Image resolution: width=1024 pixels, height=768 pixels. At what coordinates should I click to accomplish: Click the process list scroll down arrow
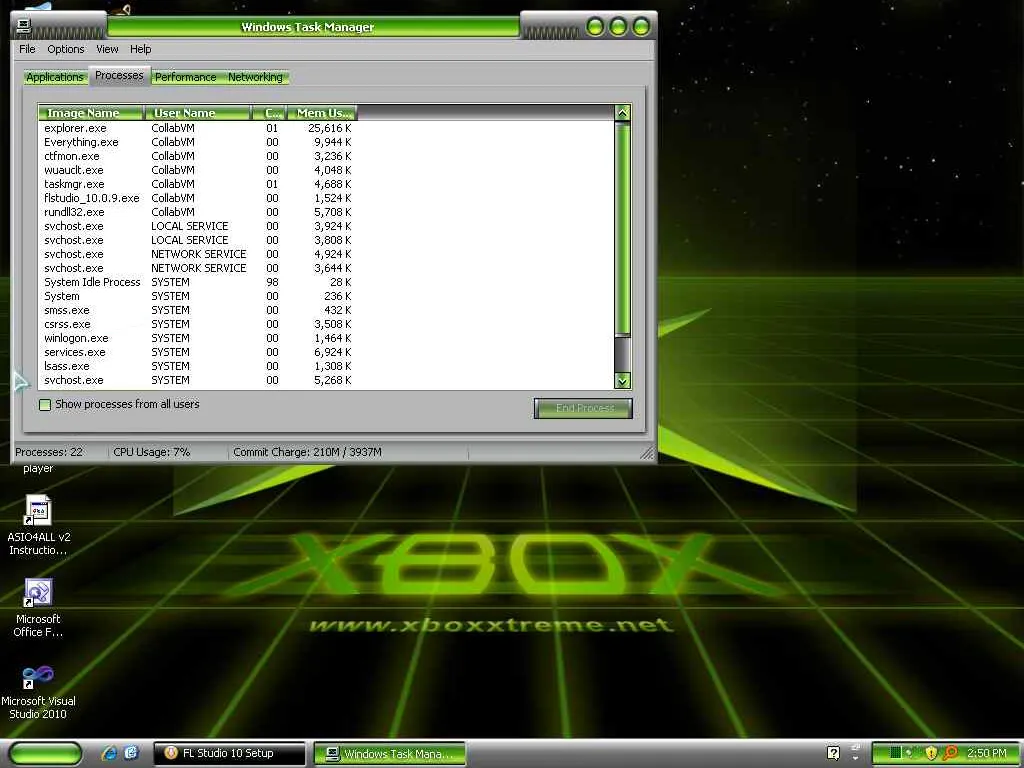(x=622, y=381)
